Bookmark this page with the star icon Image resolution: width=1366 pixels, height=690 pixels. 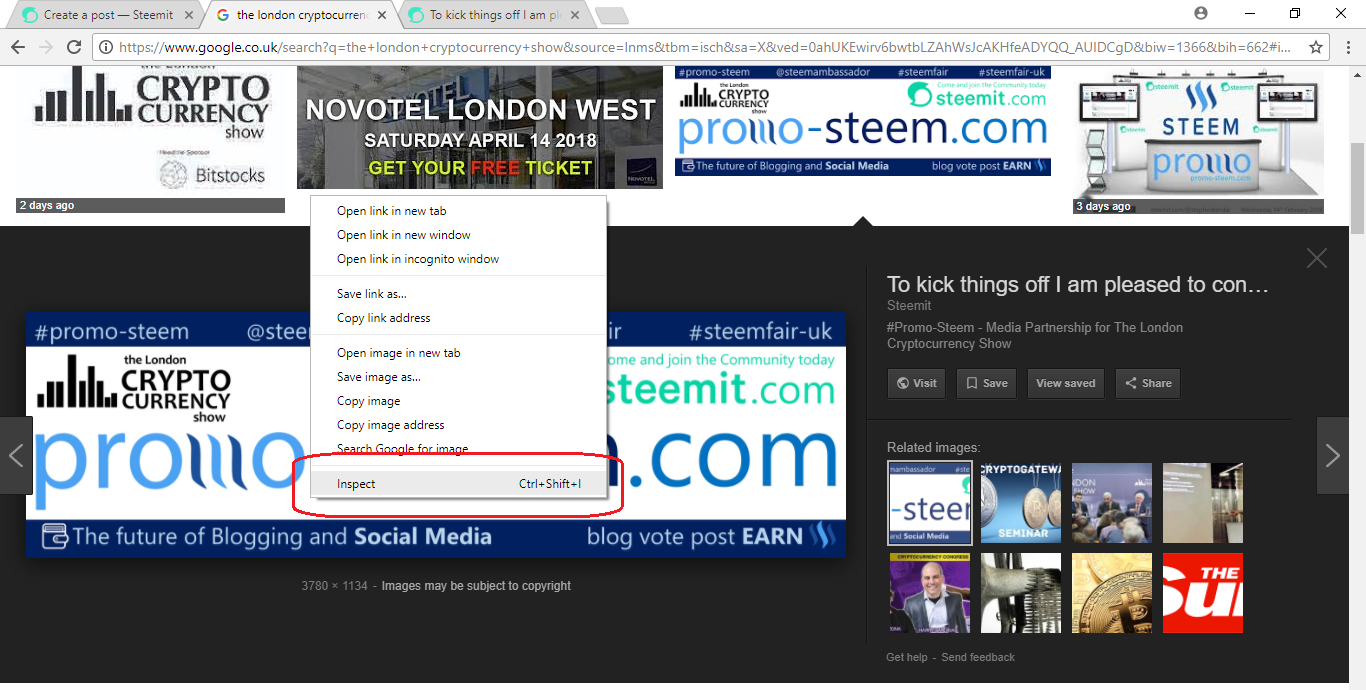point(1316,47)
